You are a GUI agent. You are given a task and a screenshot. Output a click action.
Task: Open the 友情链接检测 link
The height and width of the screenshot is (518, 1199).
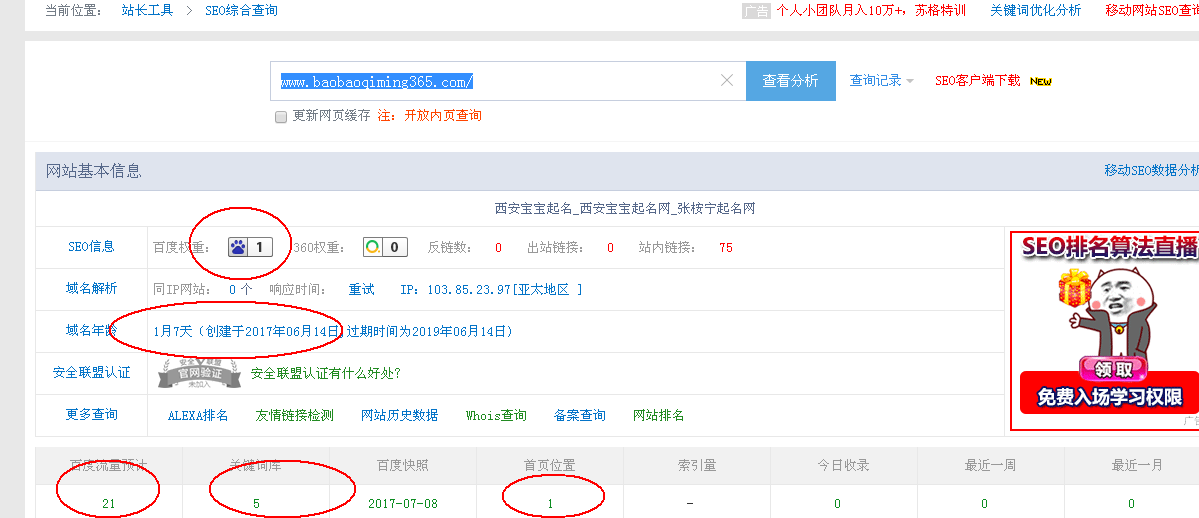(294, 415)
